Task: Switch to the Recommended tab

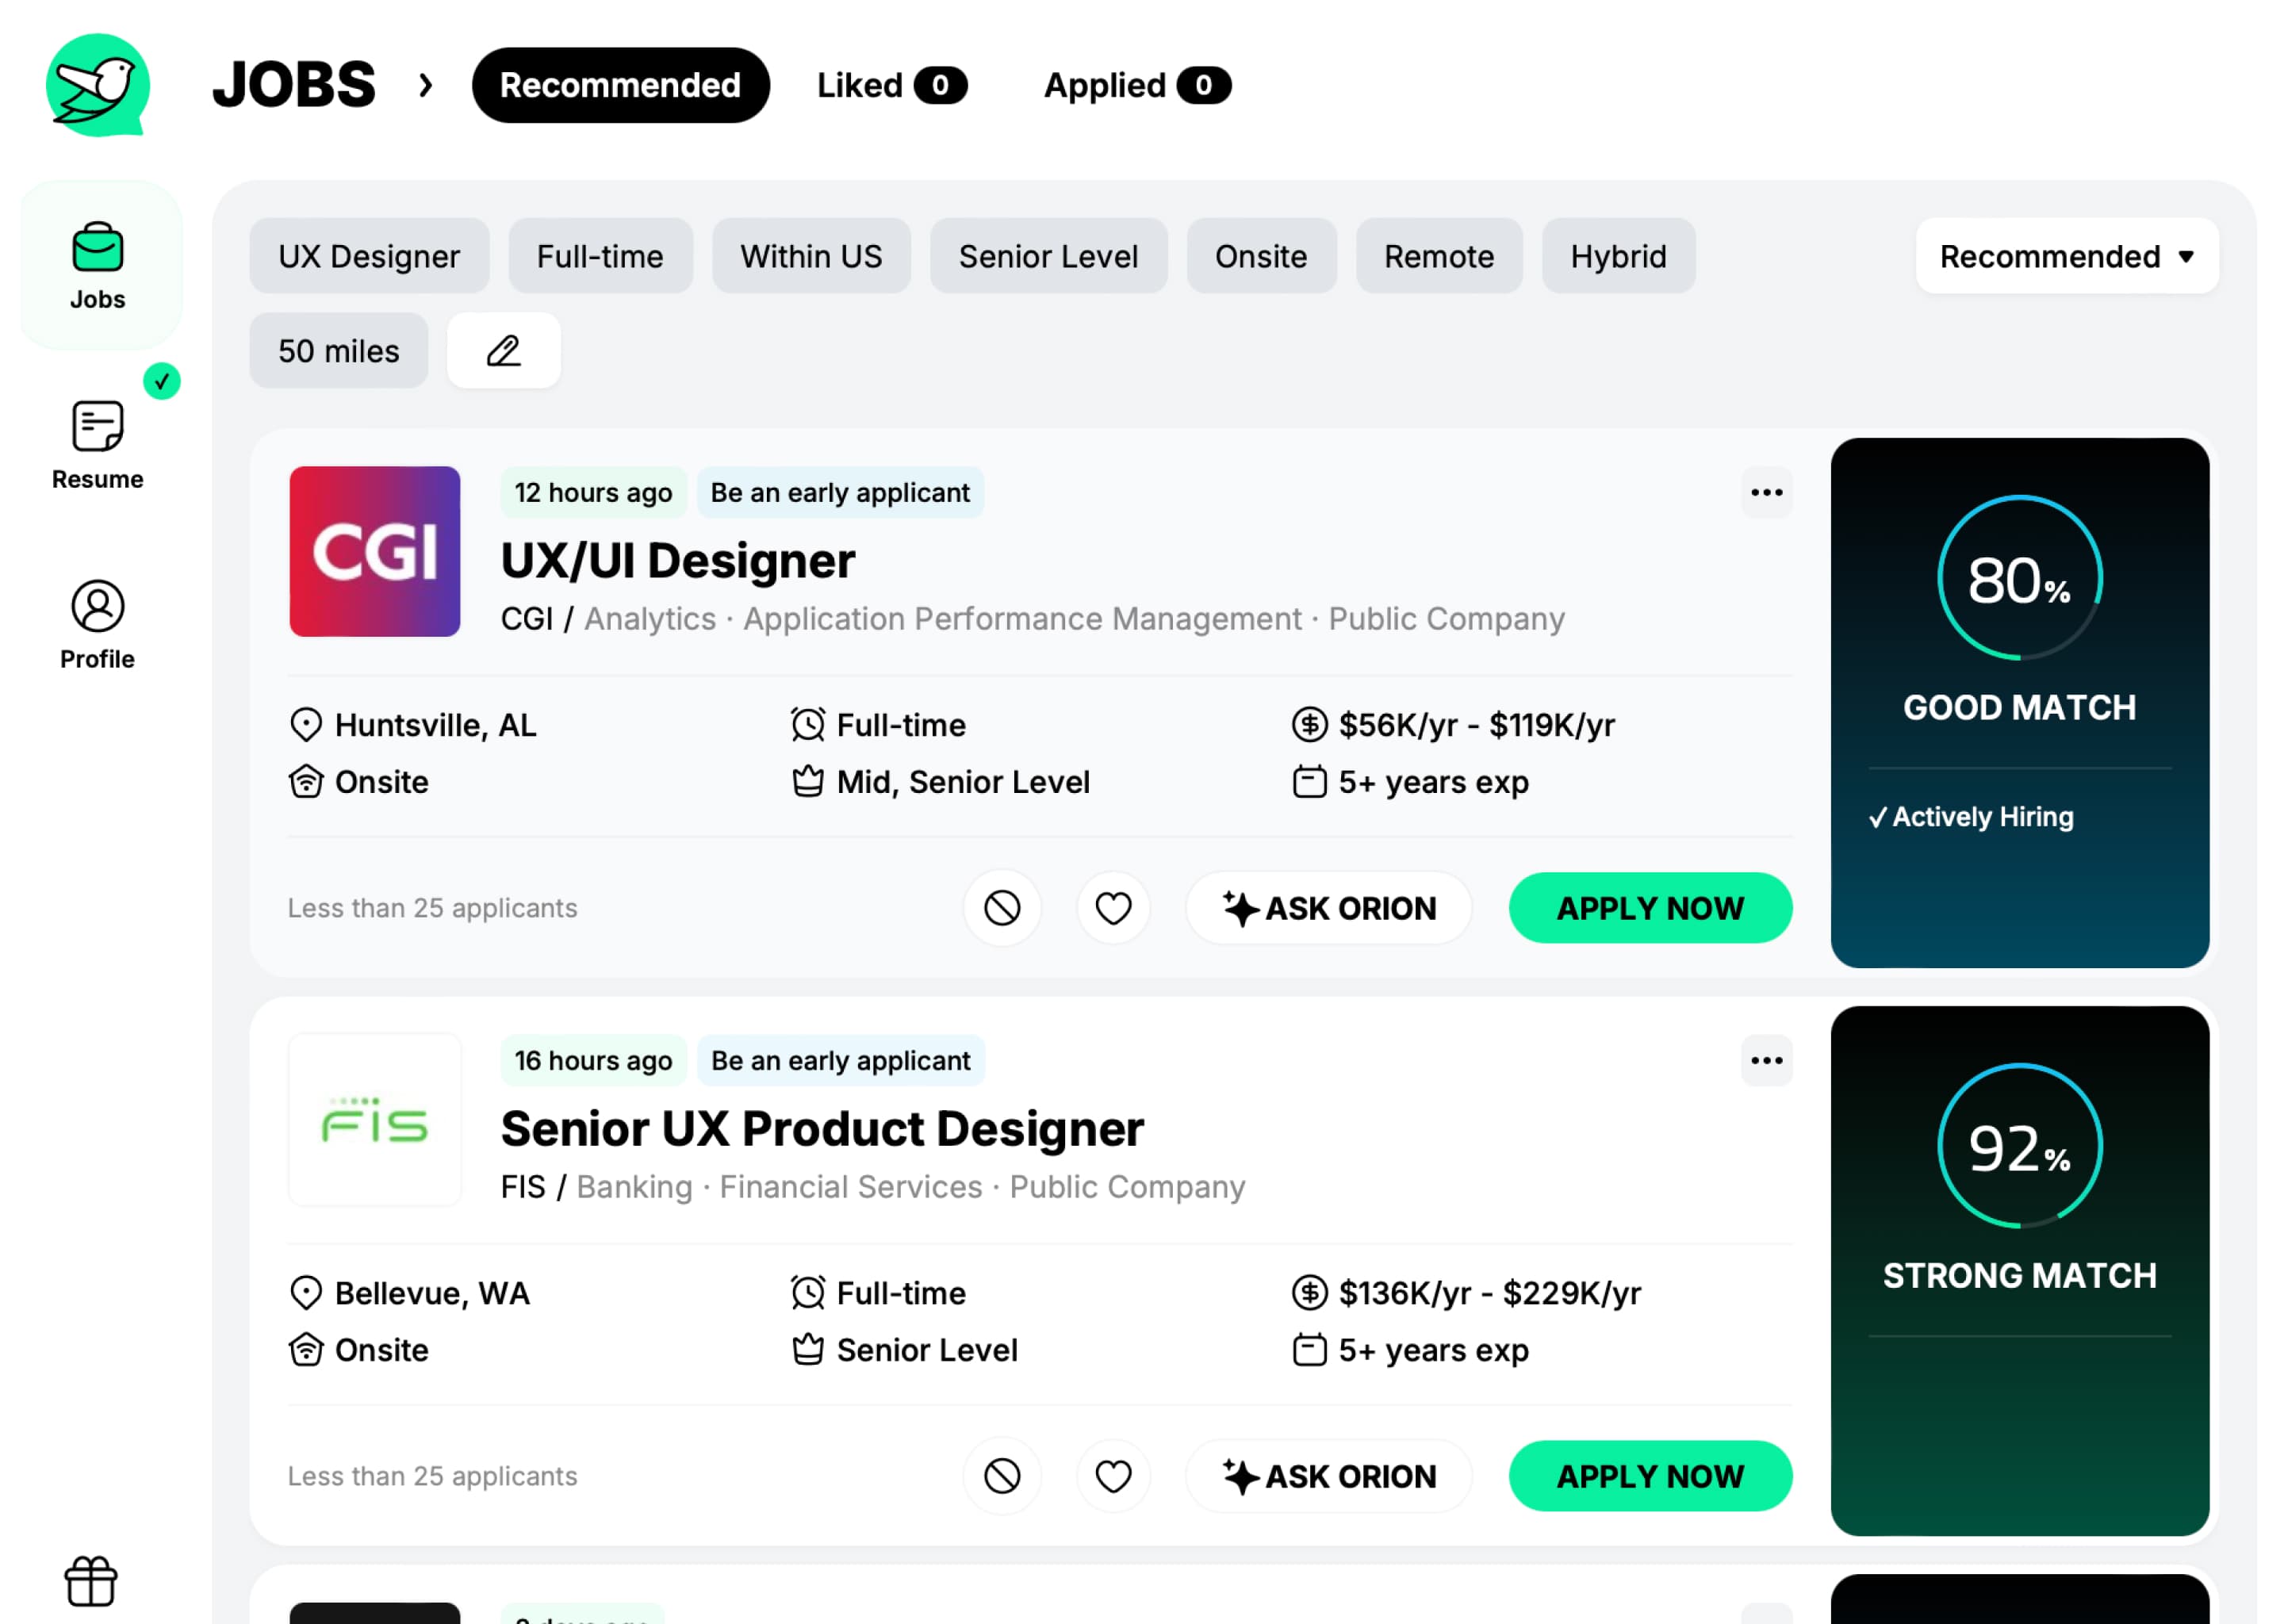Action: click(620, 85)
